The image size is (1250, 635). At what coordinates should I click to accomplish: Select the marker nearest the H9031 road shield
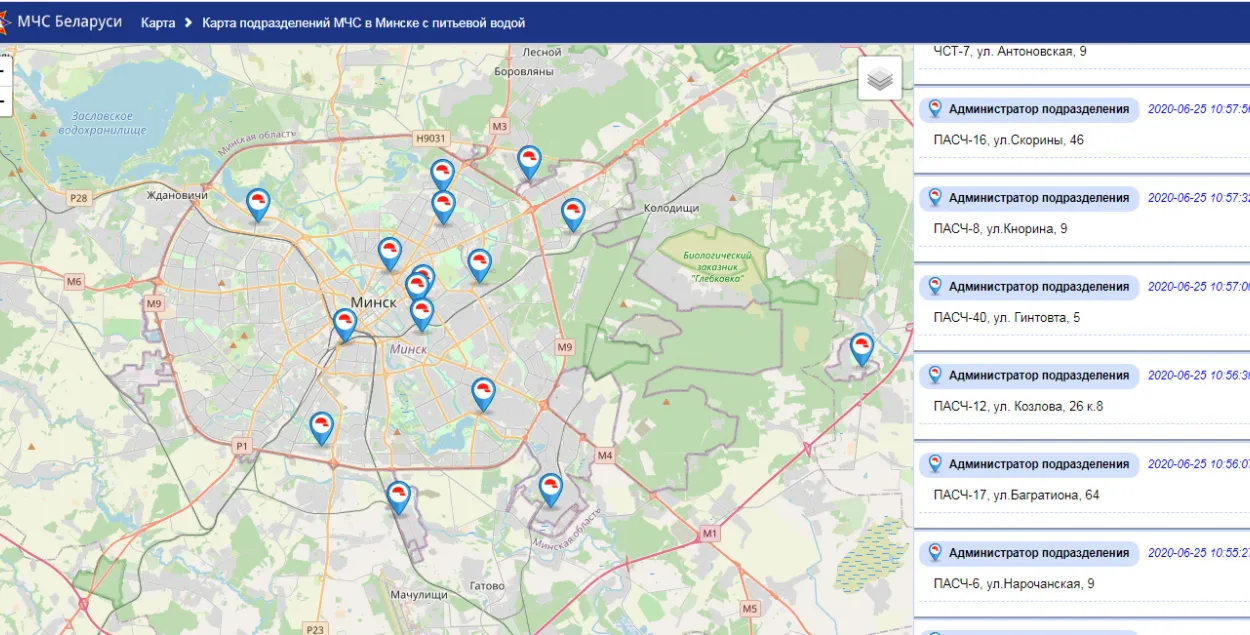442,176
